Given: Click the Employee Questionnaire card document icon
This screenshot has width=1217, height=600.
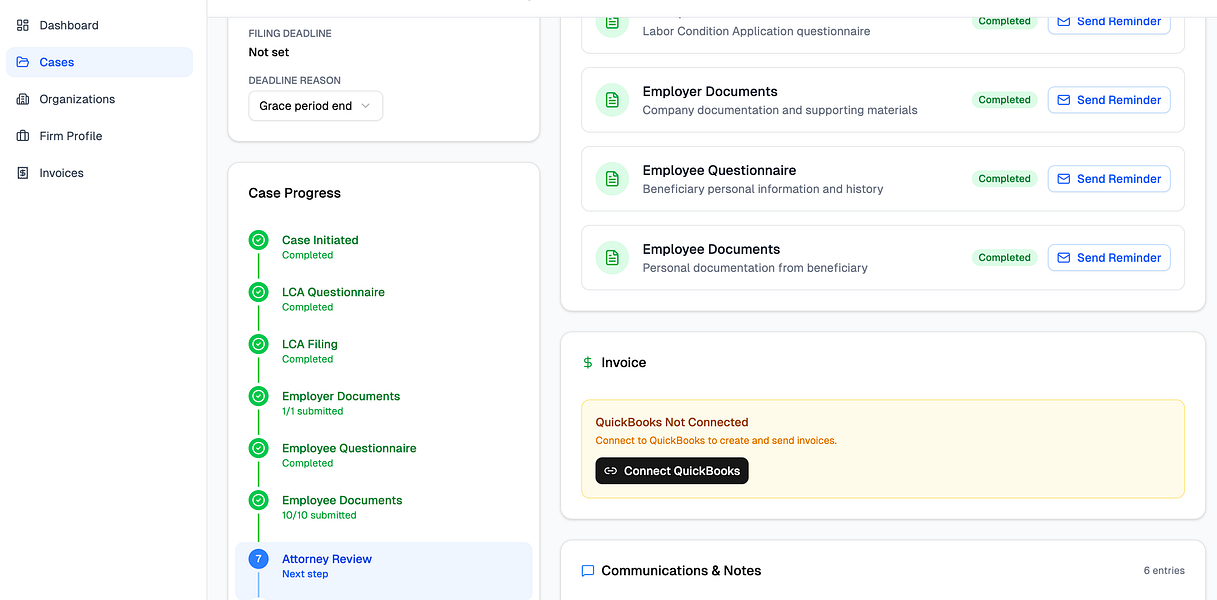Looking at the screenshot, I should [612, 179].
